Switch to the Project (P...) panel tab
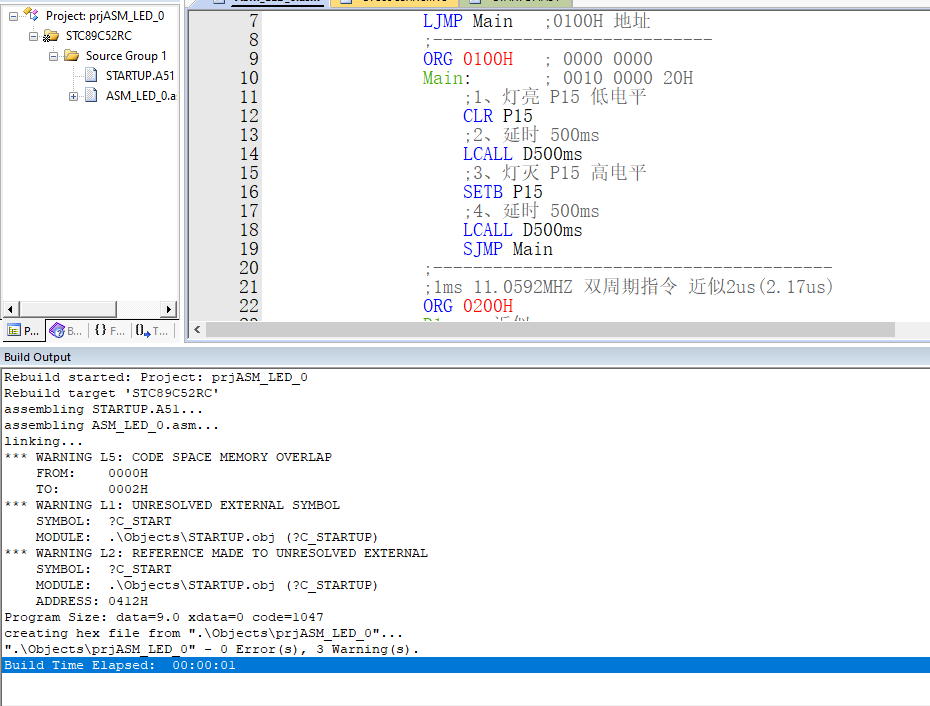 [24, 330]
